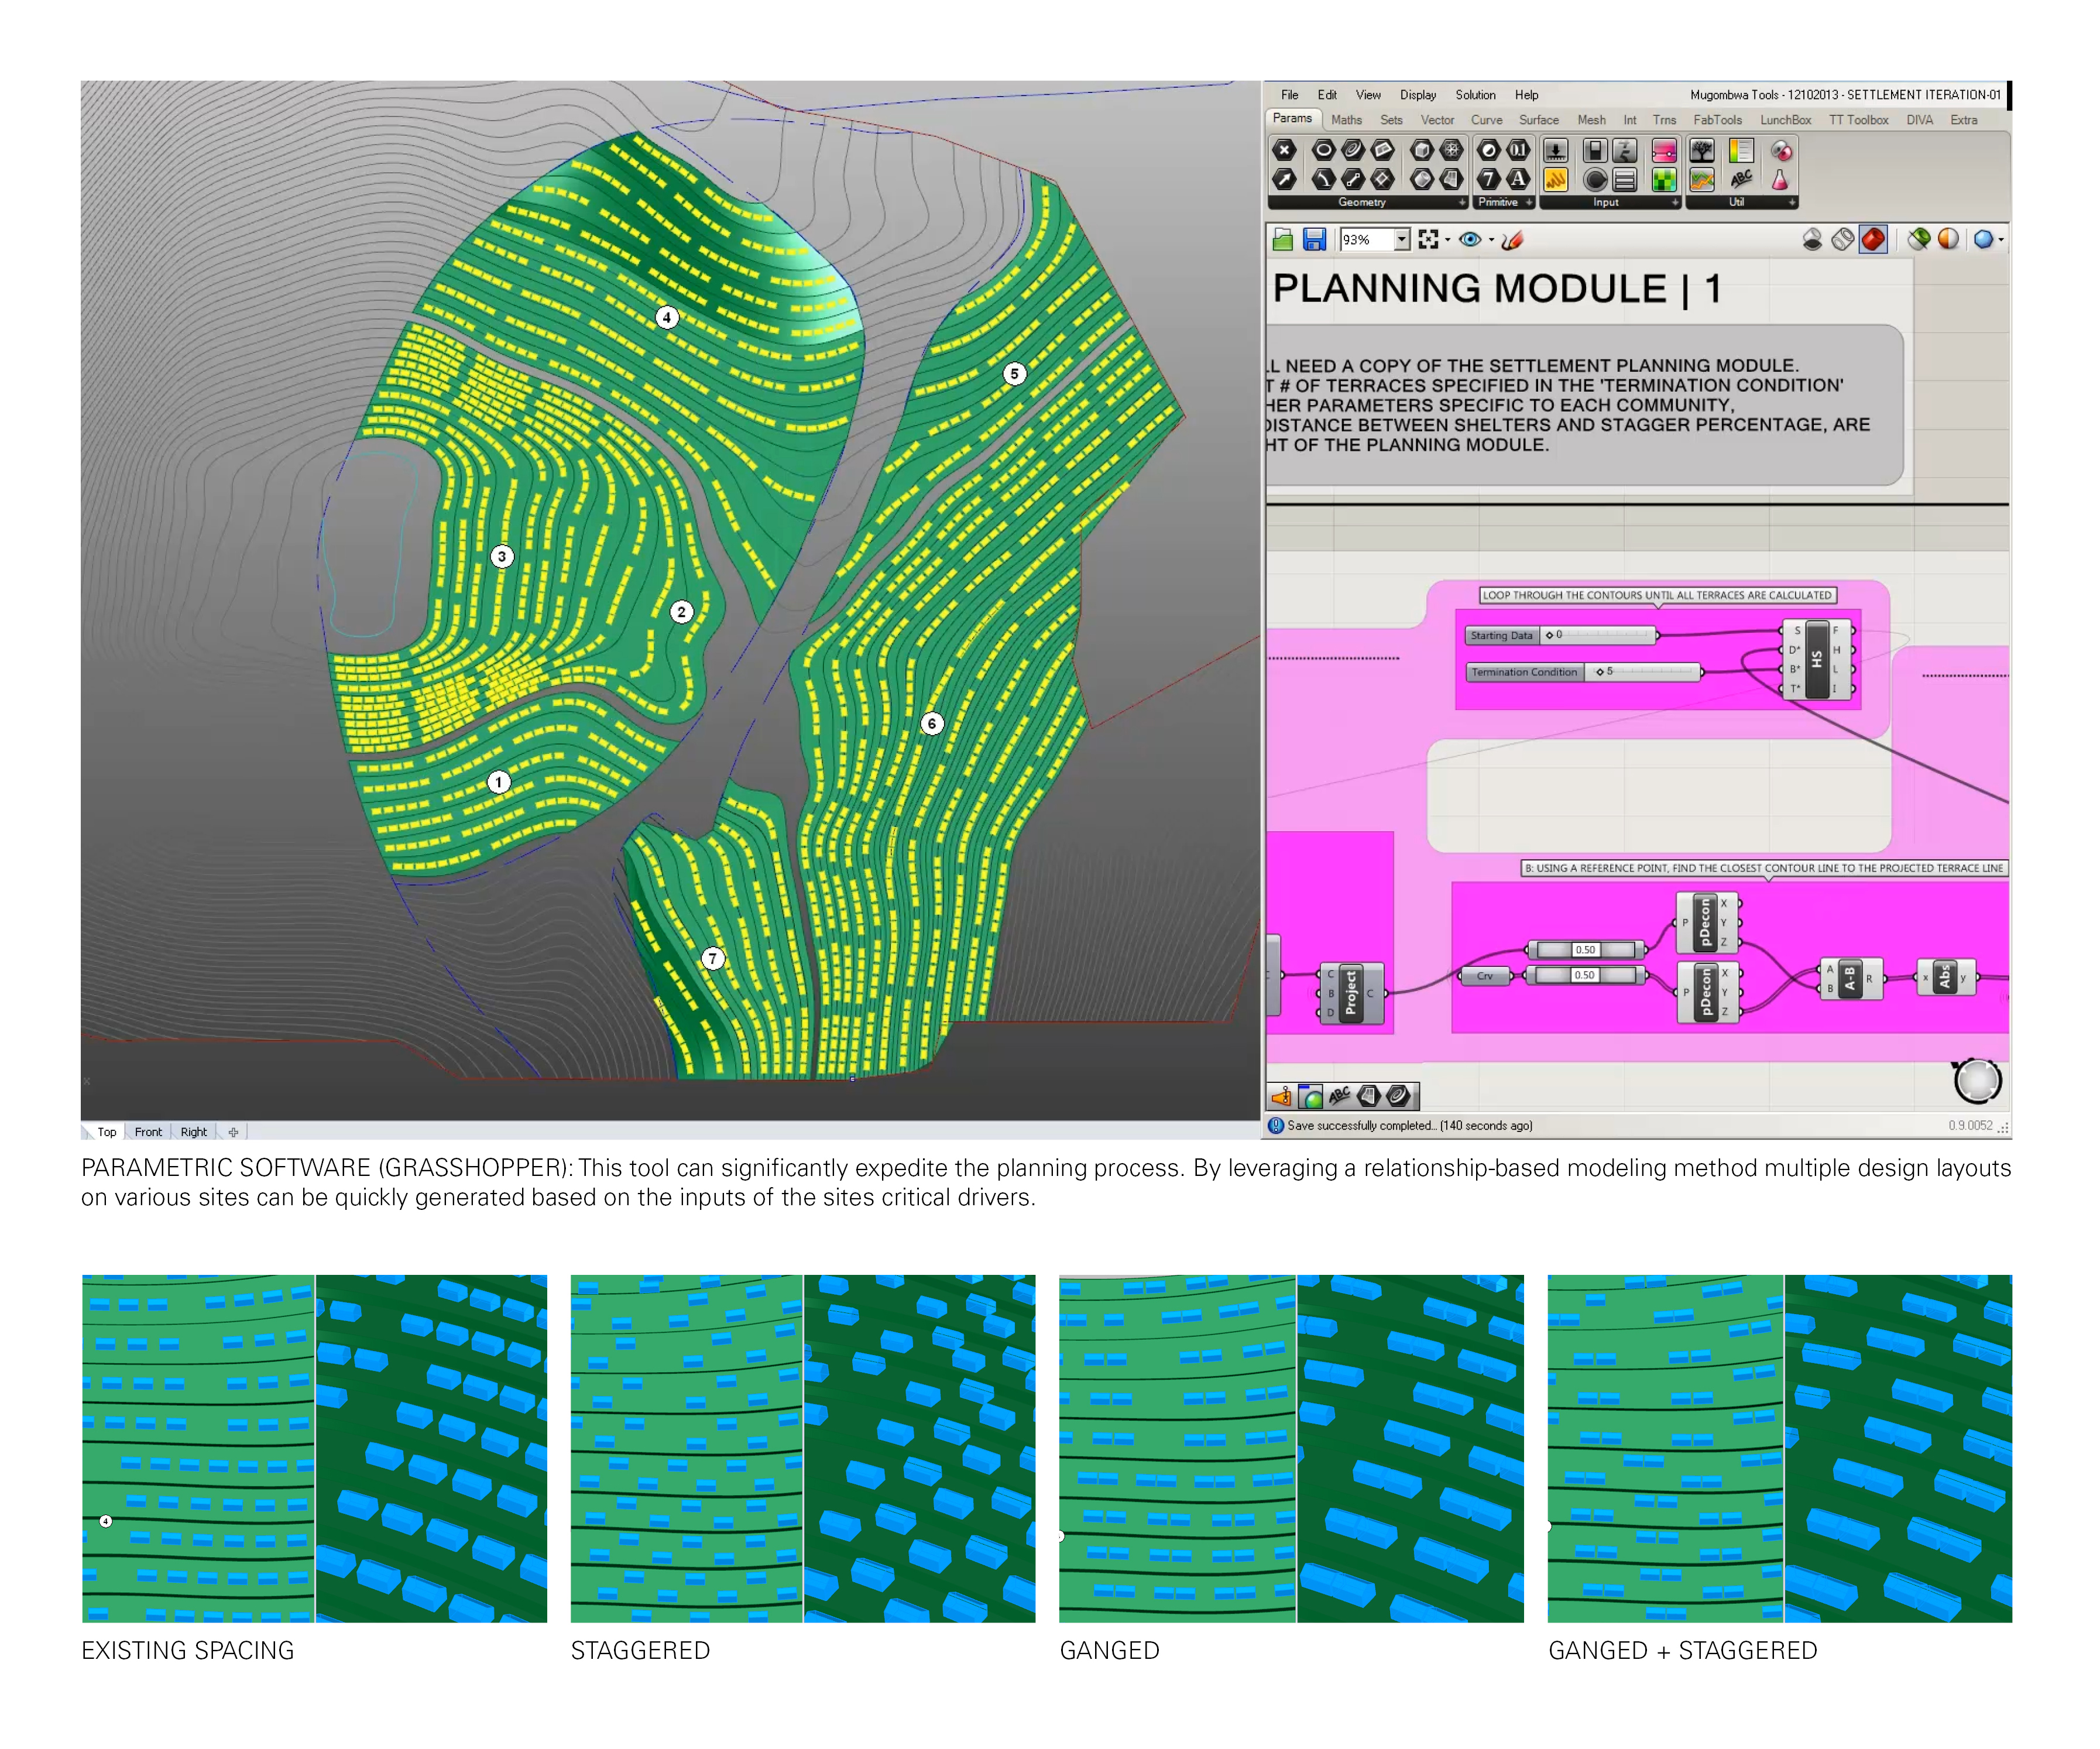Click the Point parameter icon in Geometry

1284,150
